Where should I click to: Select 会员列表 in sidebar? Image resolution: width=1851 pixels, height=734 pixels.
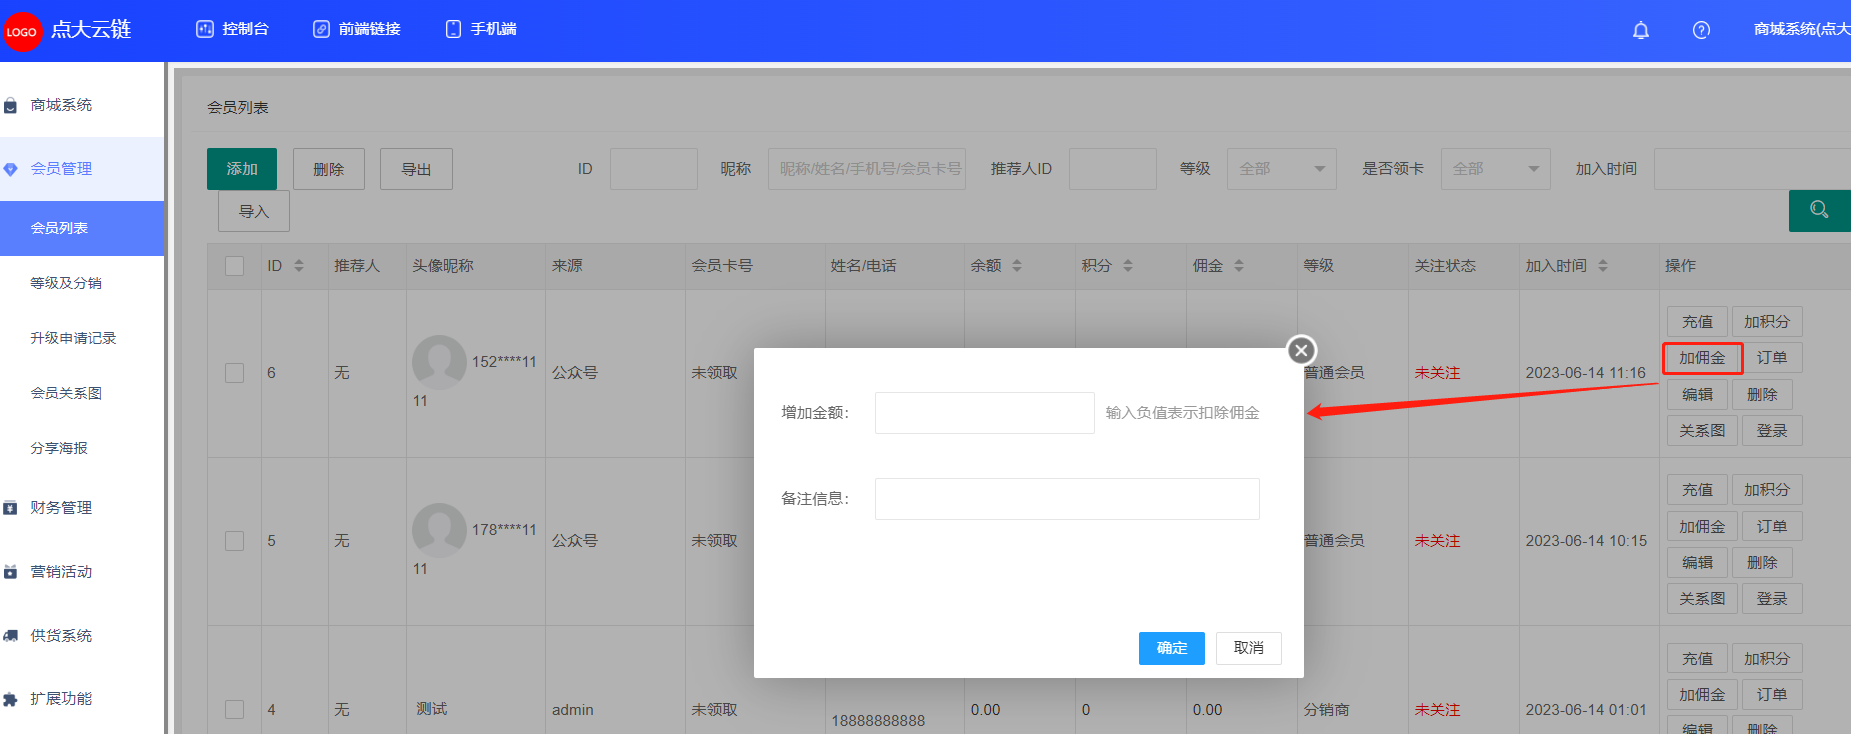coord(82,228)
